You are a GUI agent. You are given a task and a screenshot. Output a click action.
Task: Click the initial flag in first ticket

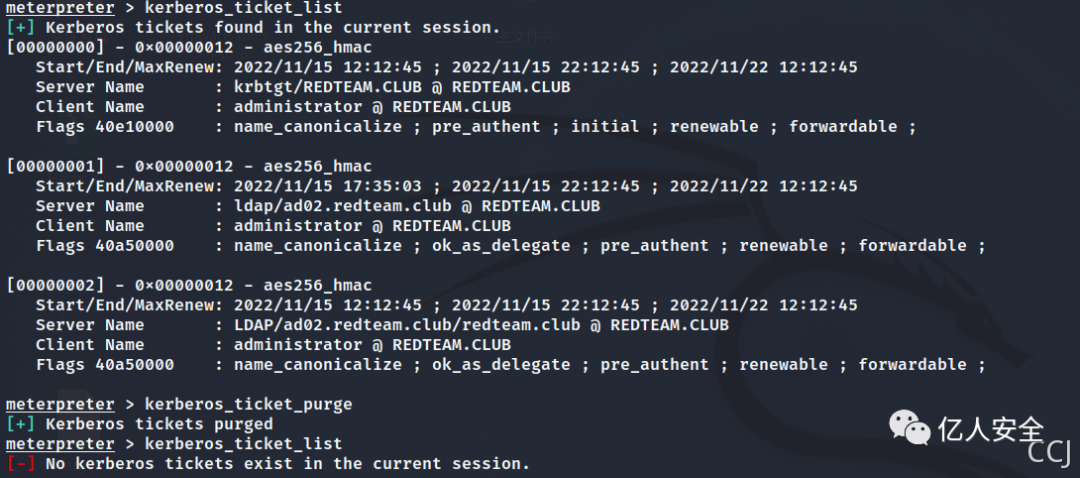point(605,127)
